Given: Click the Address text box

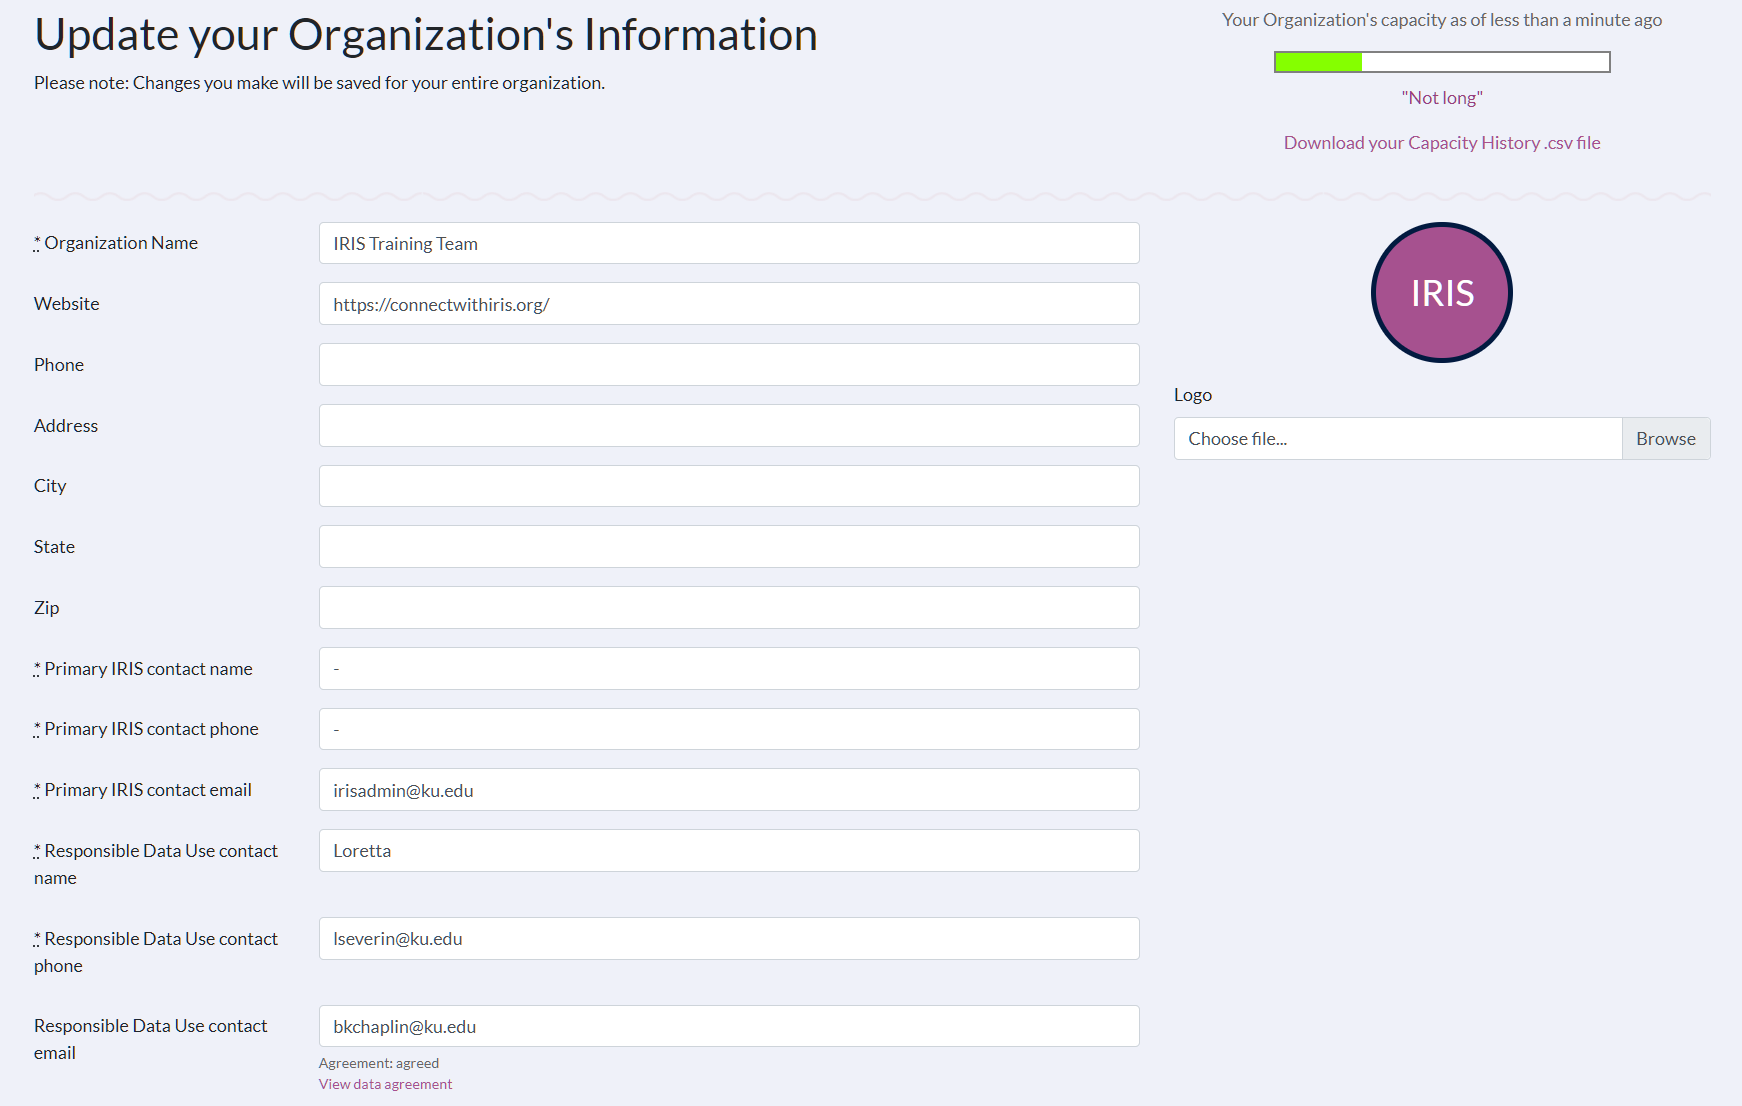Looking at the screenshot, I should tap(728, 426).
